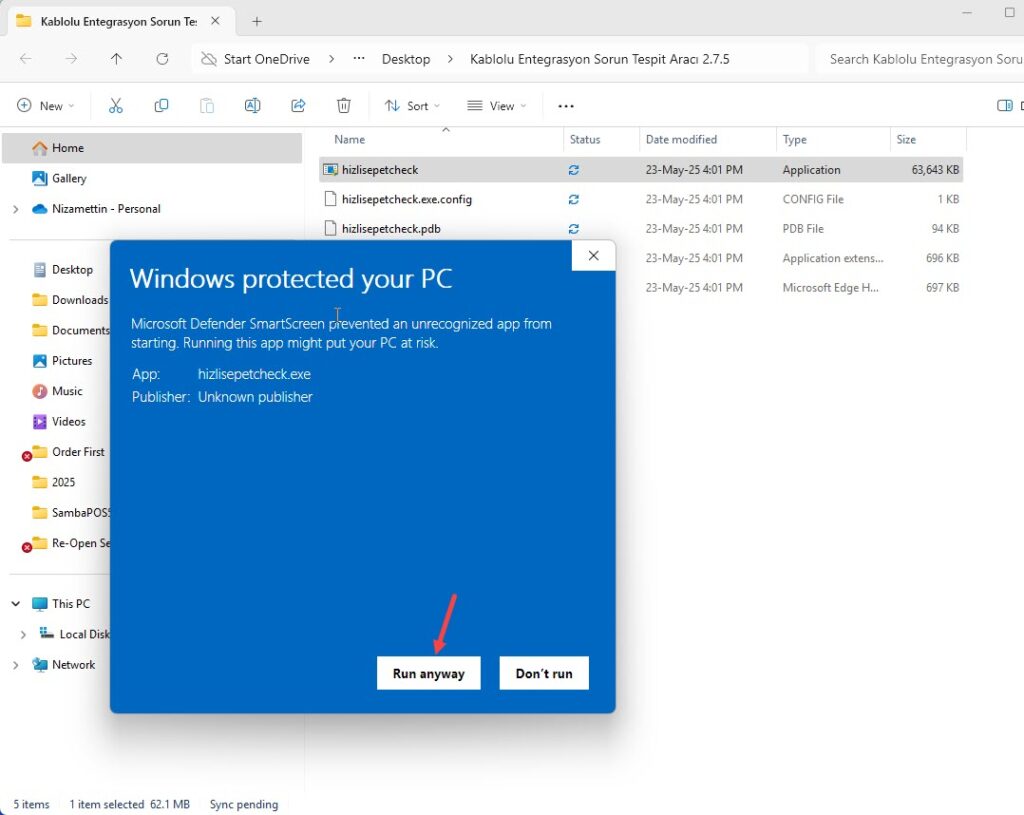
Task: Sort by the Name column header
Action: click(349, 139)
